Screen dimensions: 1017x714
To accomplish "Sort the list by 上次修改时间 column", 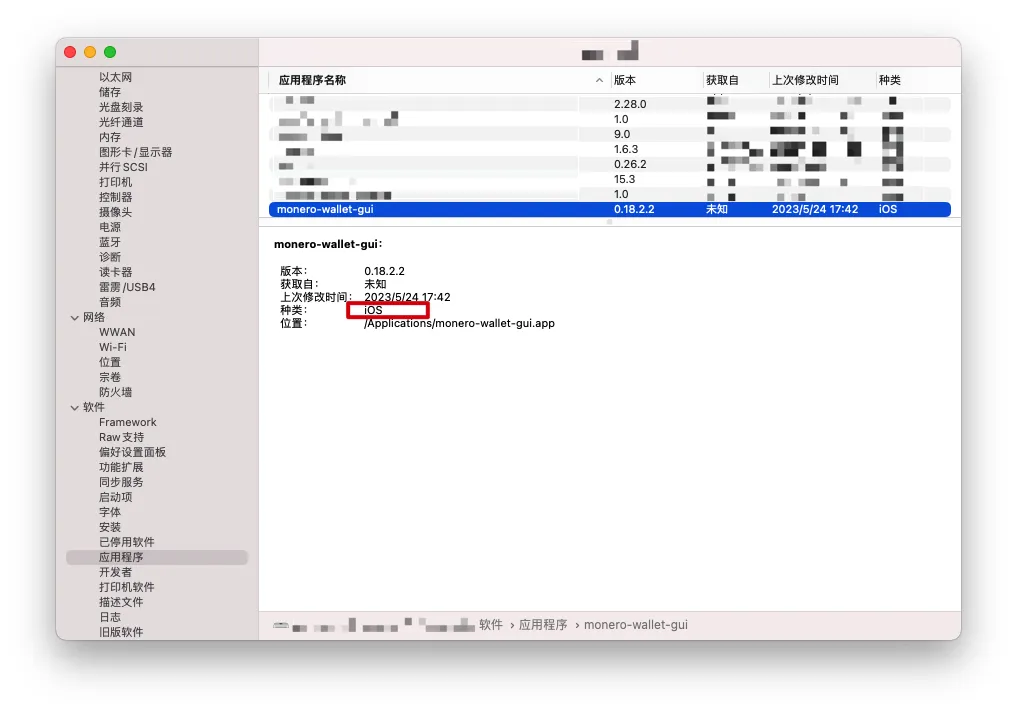I will coord(805,80).
